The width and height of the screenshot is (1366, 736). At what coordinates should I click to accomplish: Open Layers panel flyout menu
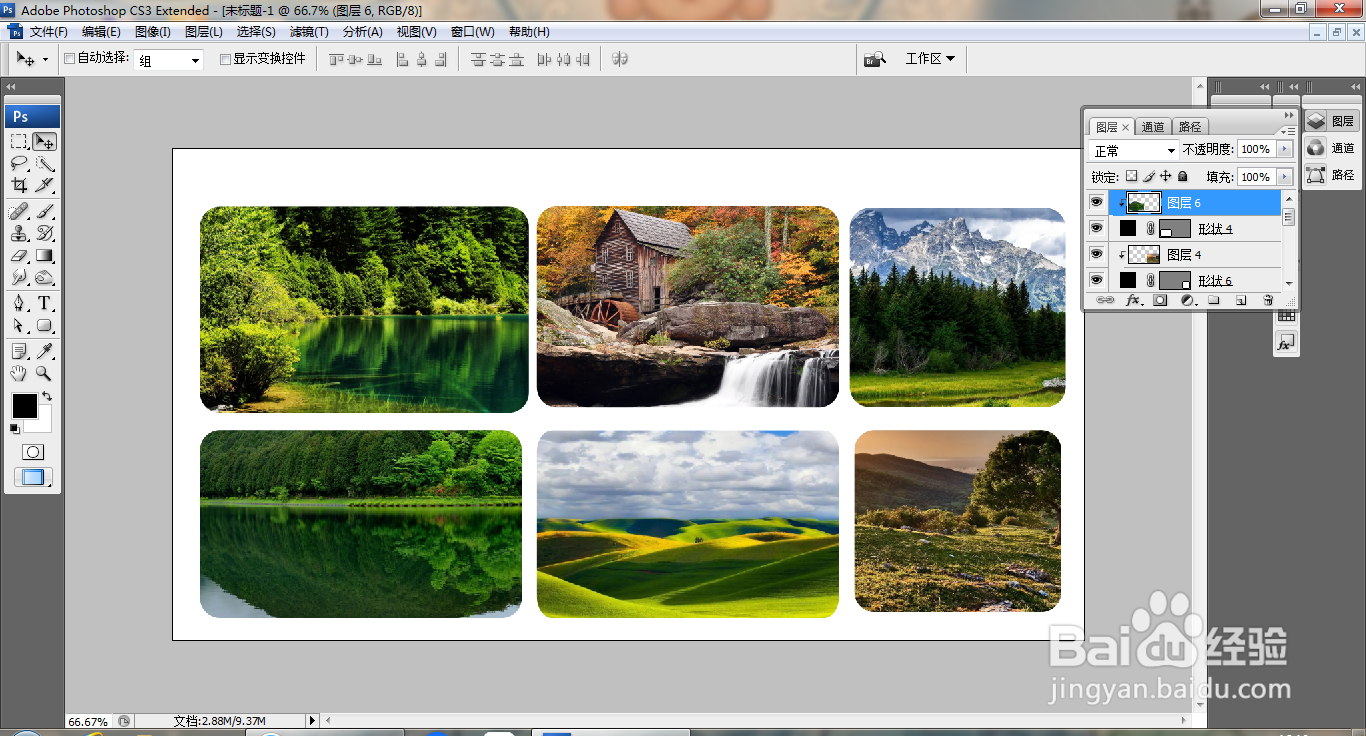[x=1290, y=130]
